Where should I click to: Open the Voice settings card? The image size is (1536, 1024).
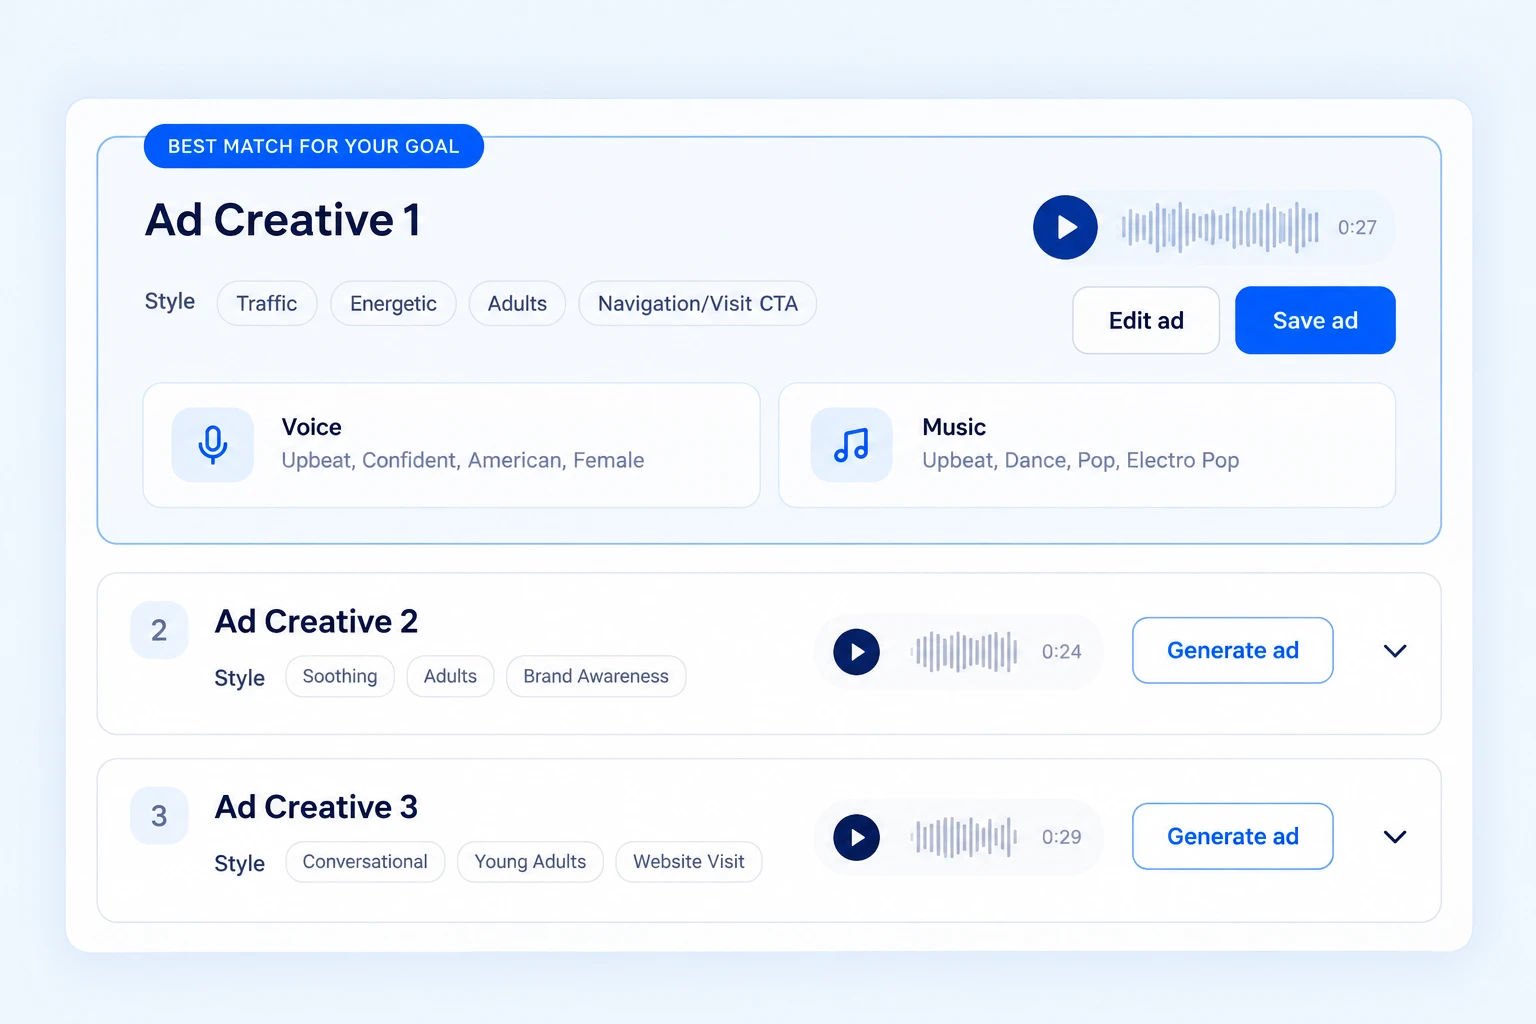(x=452, y=445)
